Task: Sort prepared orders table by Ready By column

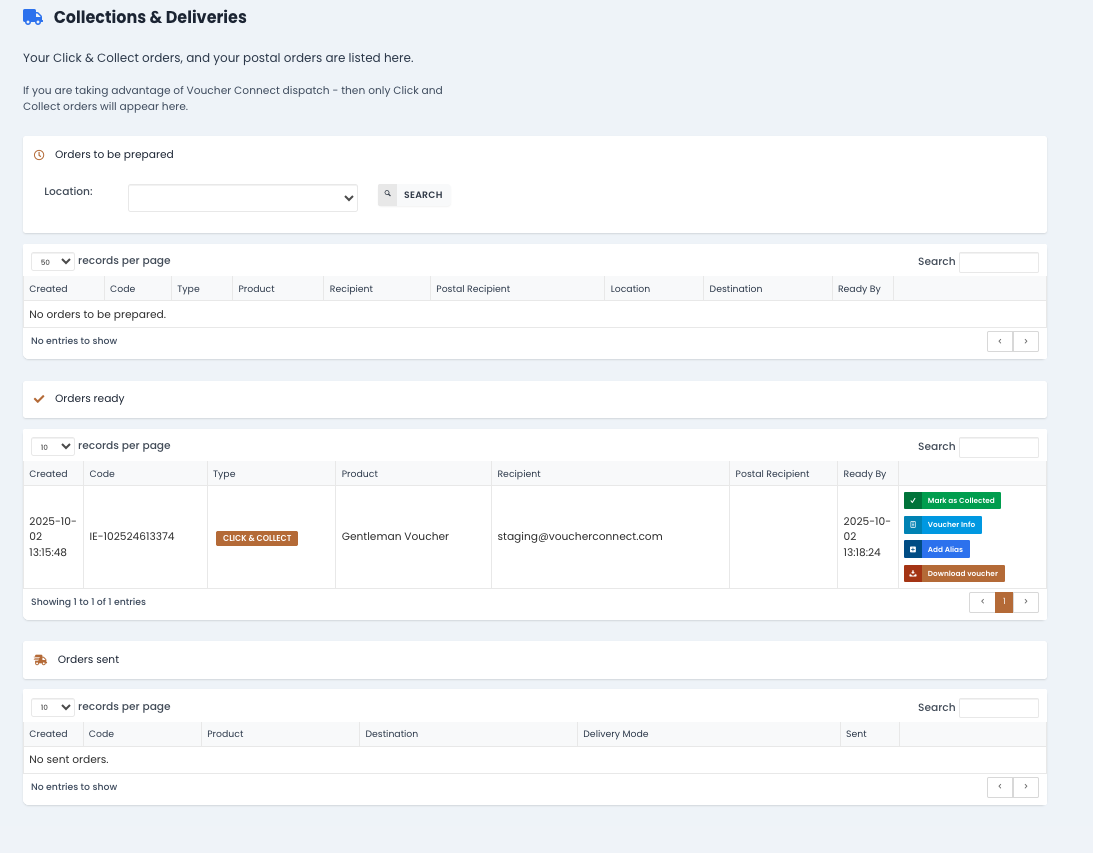Action: pos(859,289)
